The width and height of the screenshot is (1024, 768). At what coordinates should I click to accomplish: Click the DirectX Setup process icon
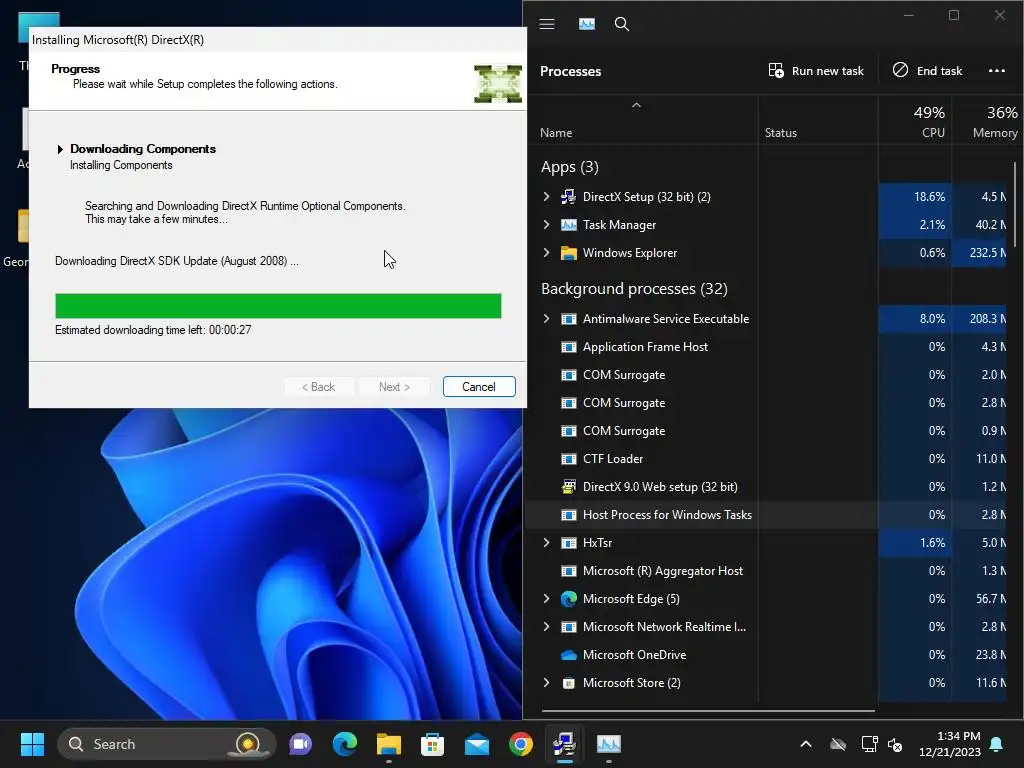[569, 197]
